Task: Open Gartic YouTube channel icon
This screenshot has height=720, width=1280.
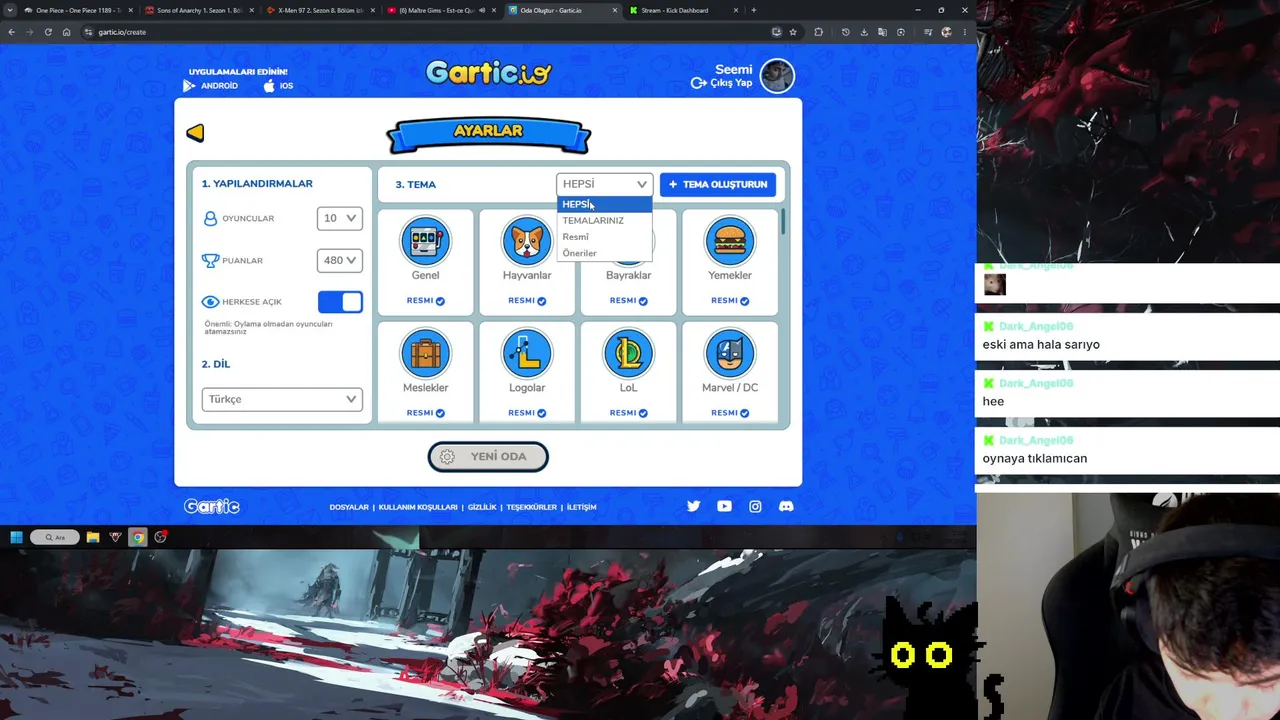Action: click(724, 506)
